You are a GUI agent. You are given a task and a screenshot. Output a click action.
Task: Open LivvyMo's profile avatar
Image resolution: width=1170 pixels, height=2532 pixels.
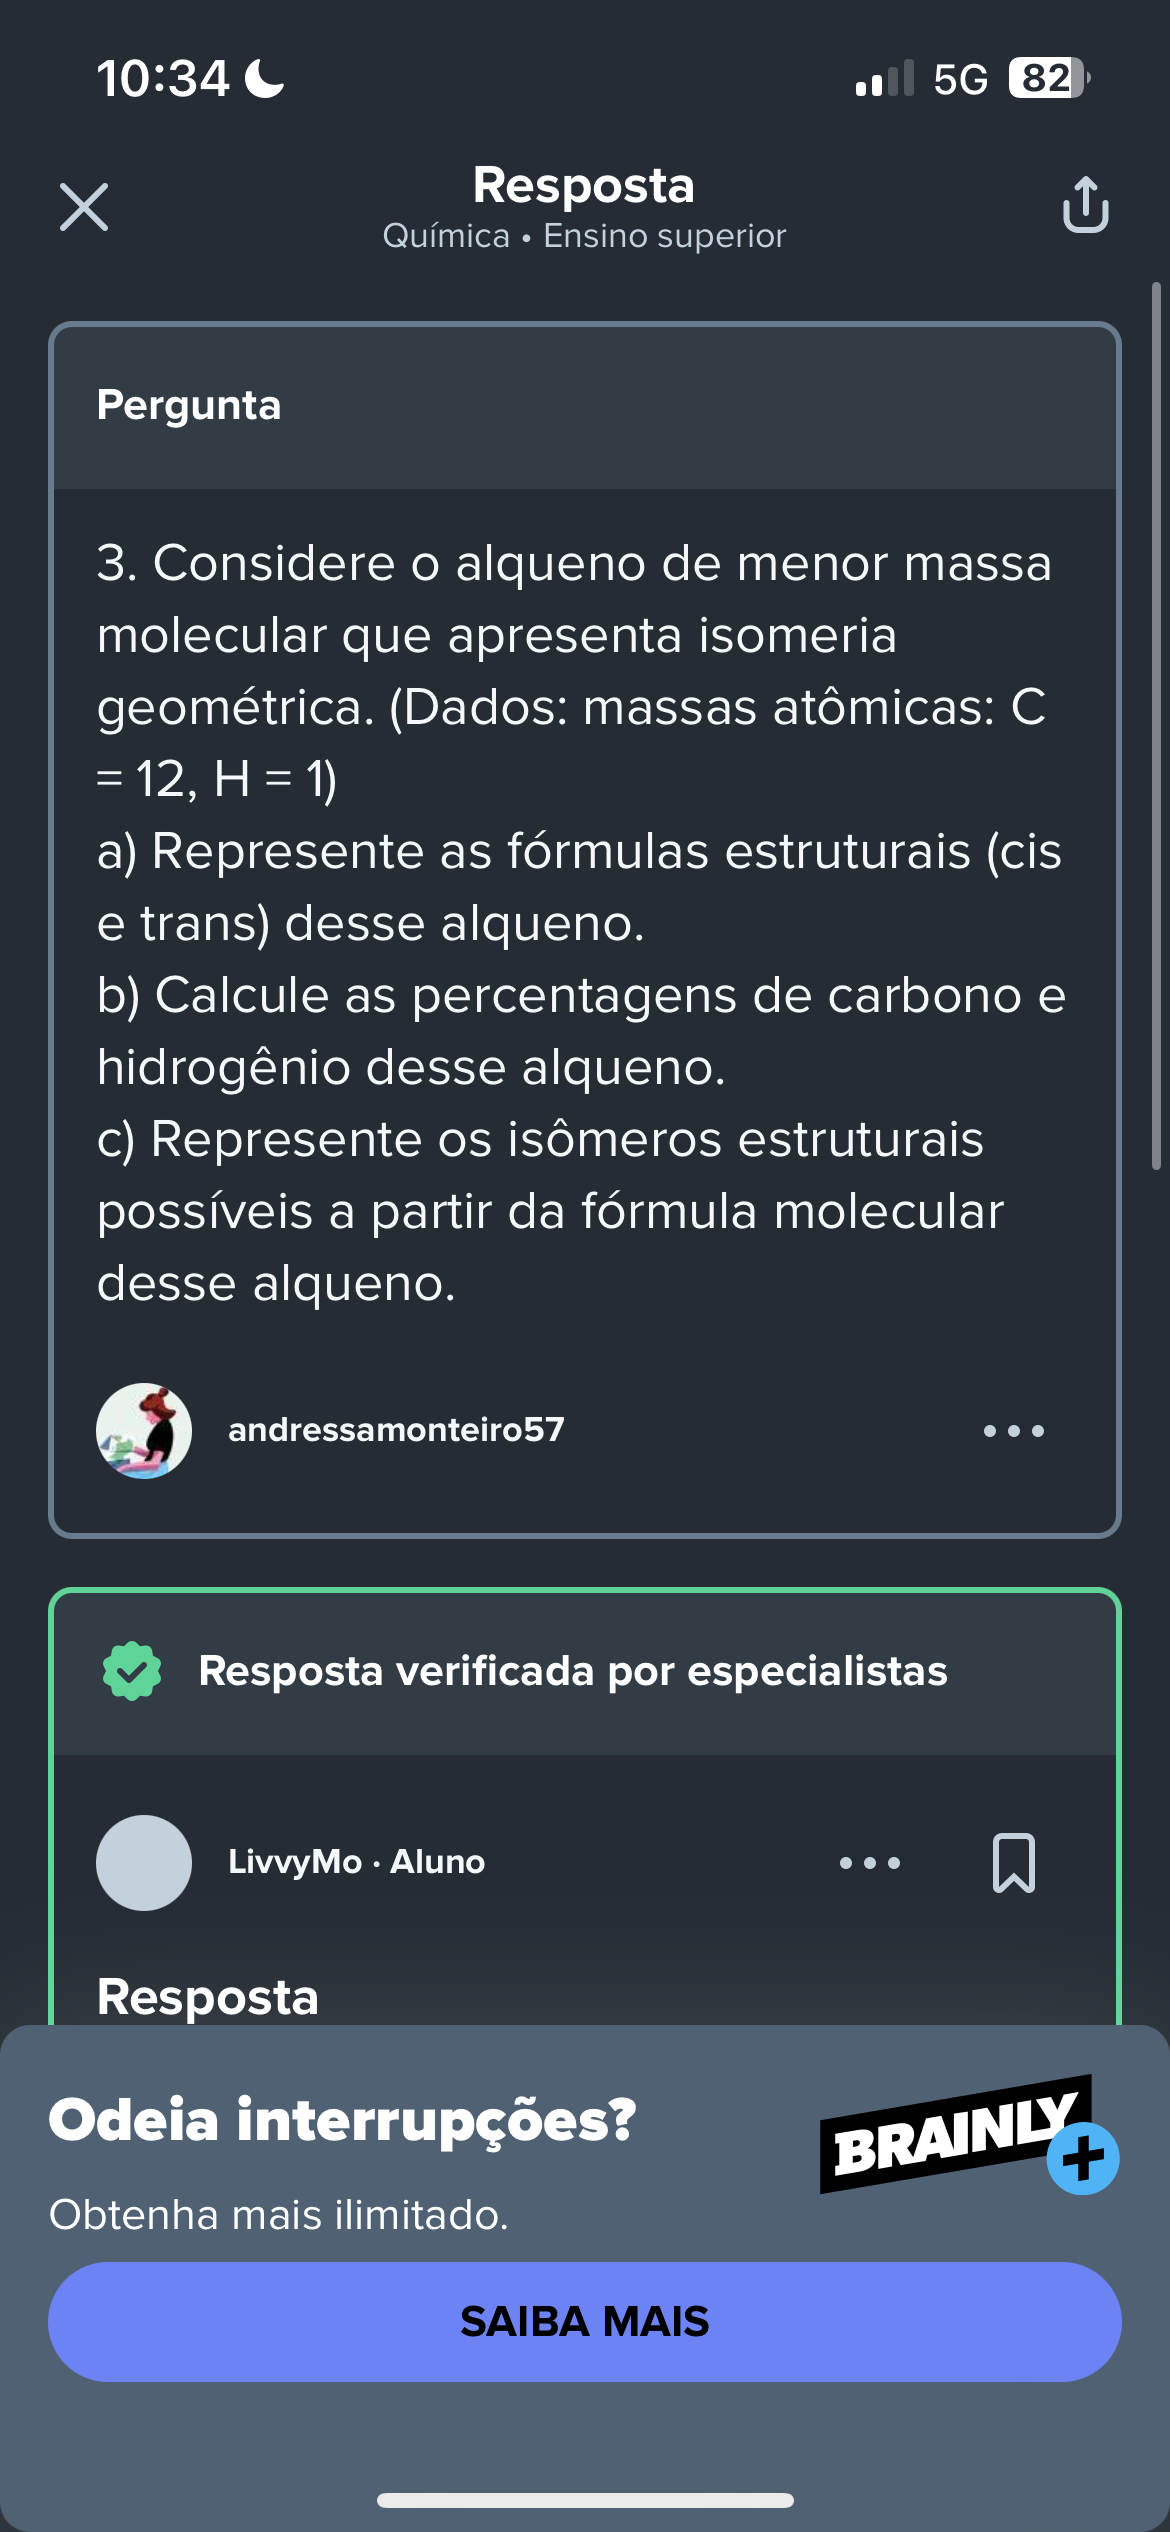(x=144, y=1863)
